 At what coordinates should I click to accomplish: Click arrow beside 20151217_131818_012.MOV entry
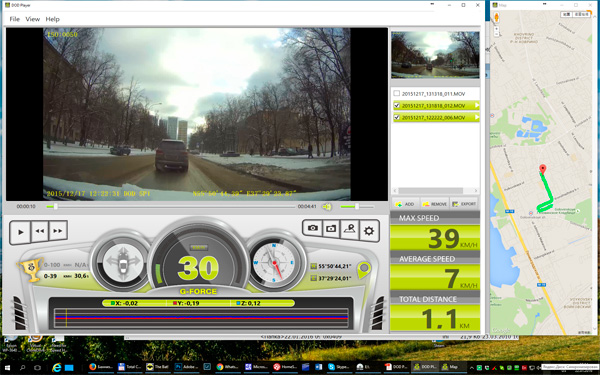(x=476, y=105)
